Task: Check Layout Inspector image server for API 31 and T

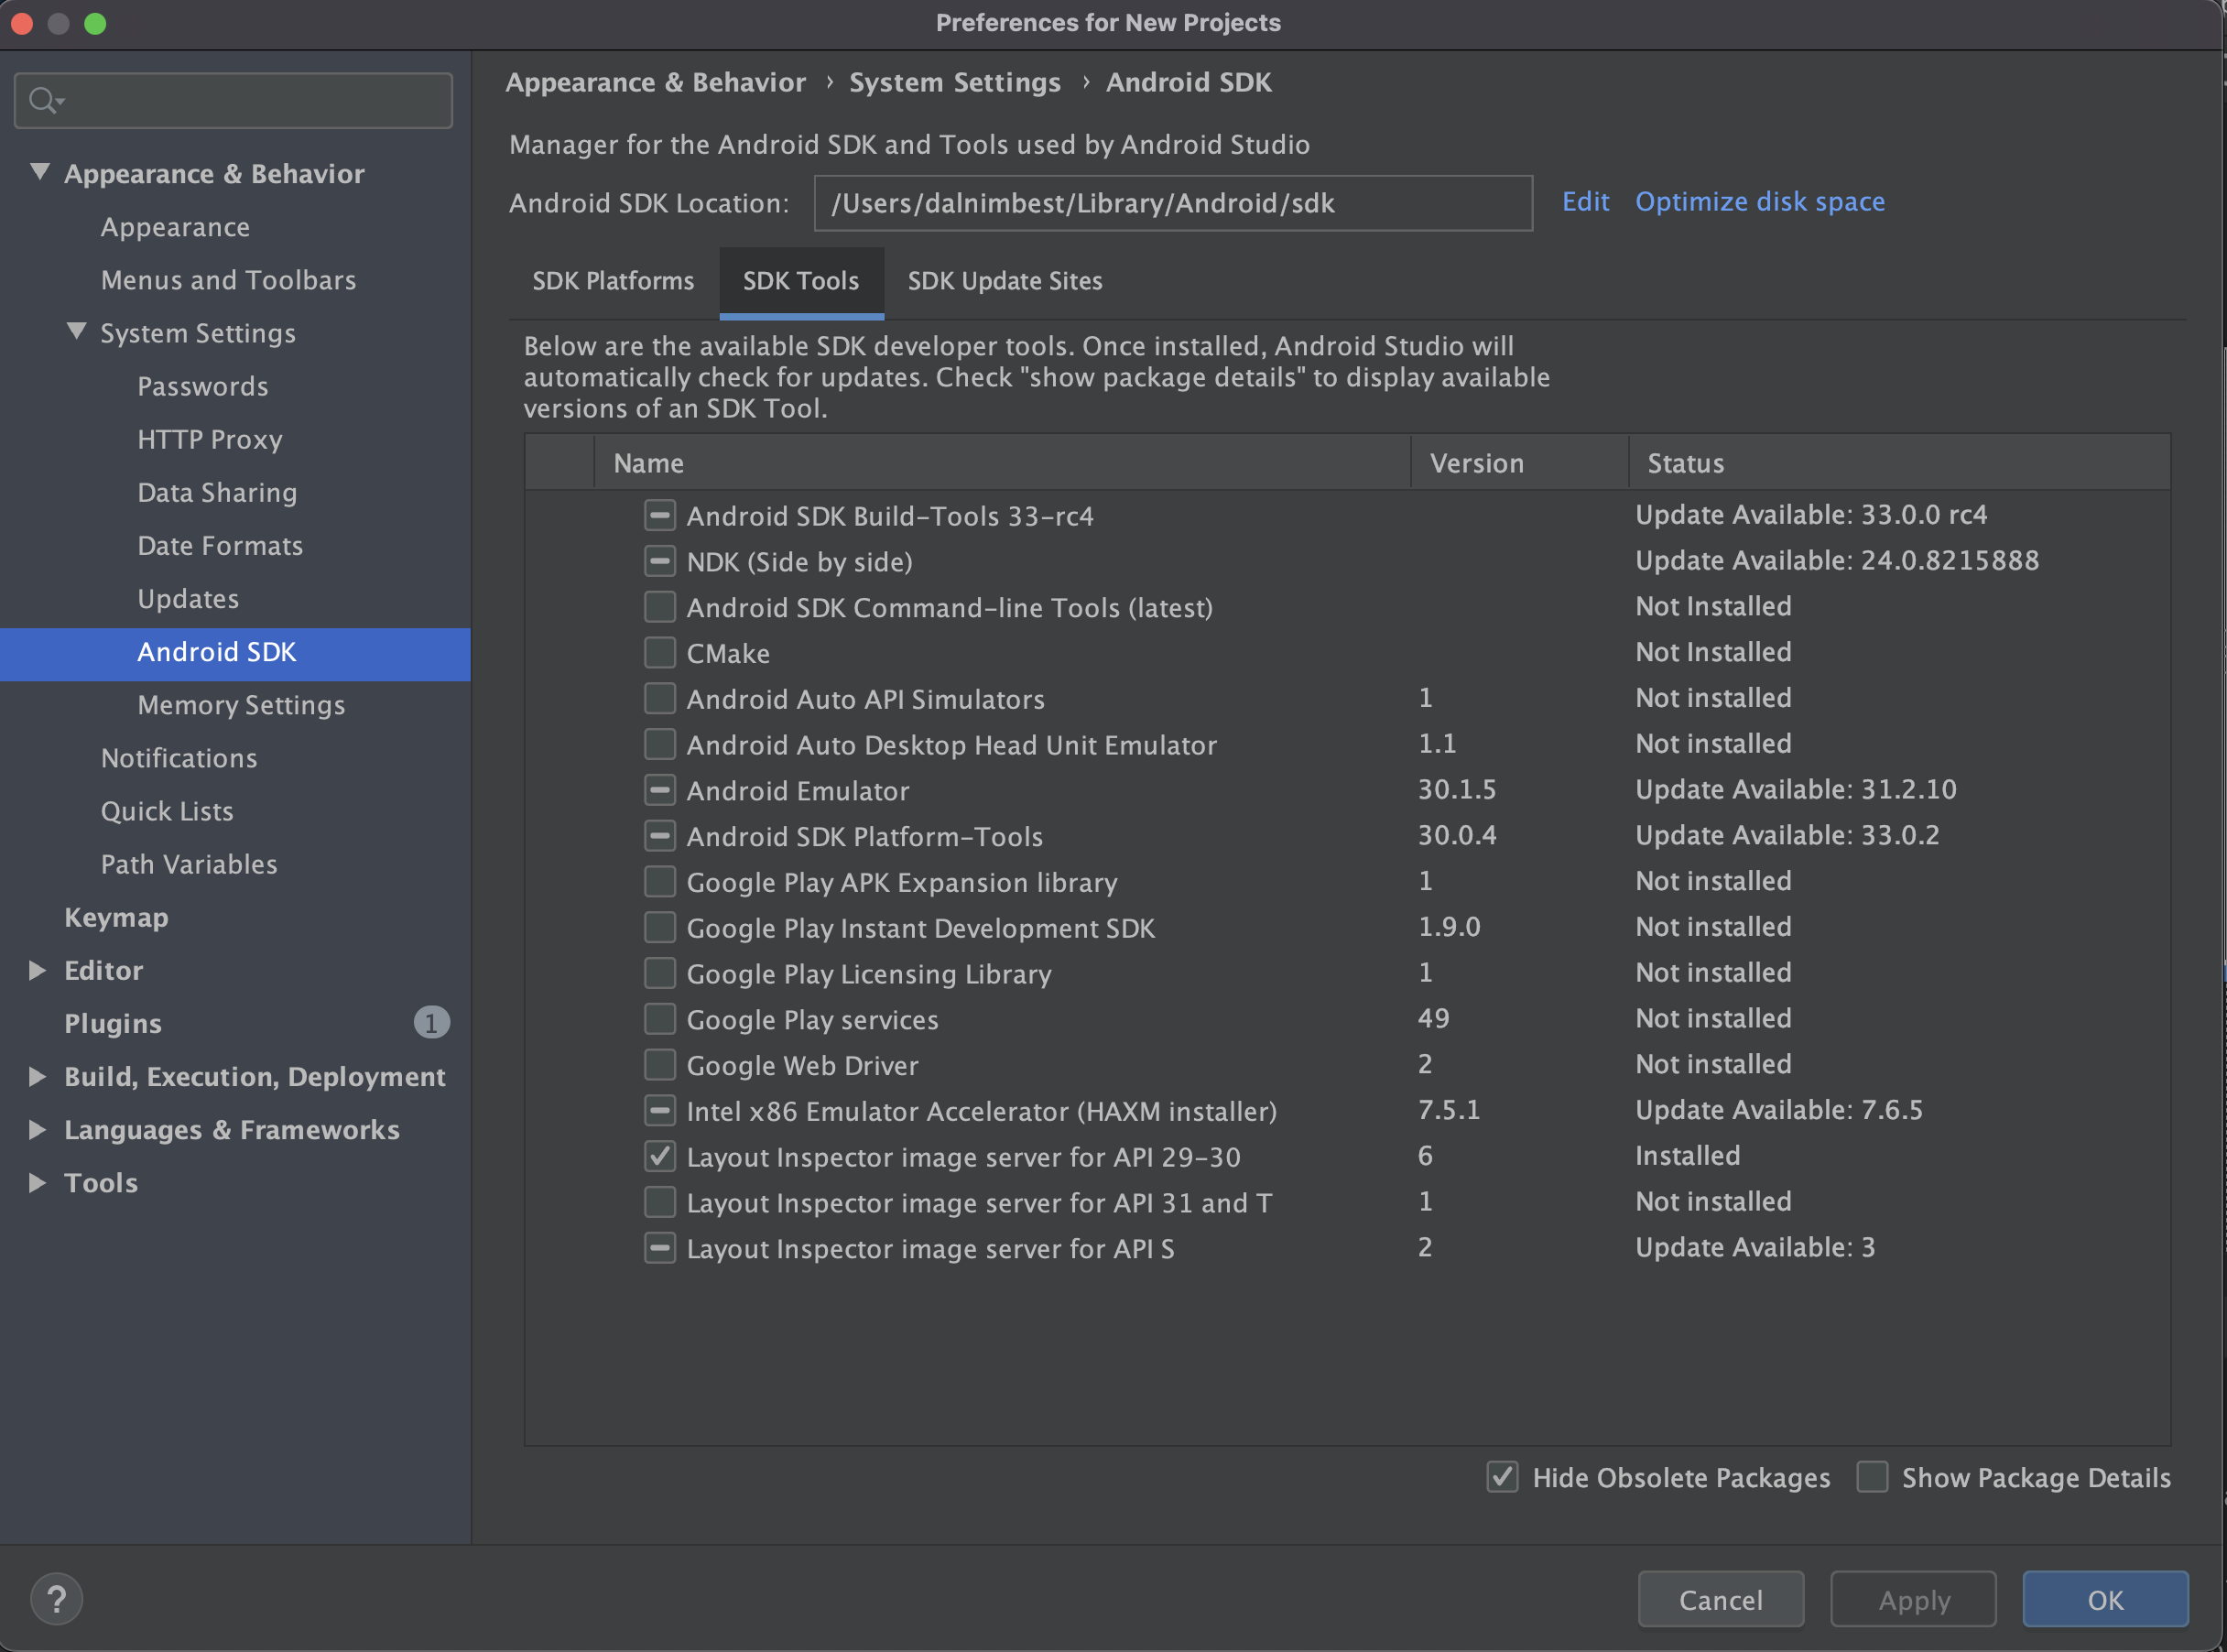Action: click(x=660, y=1202)
